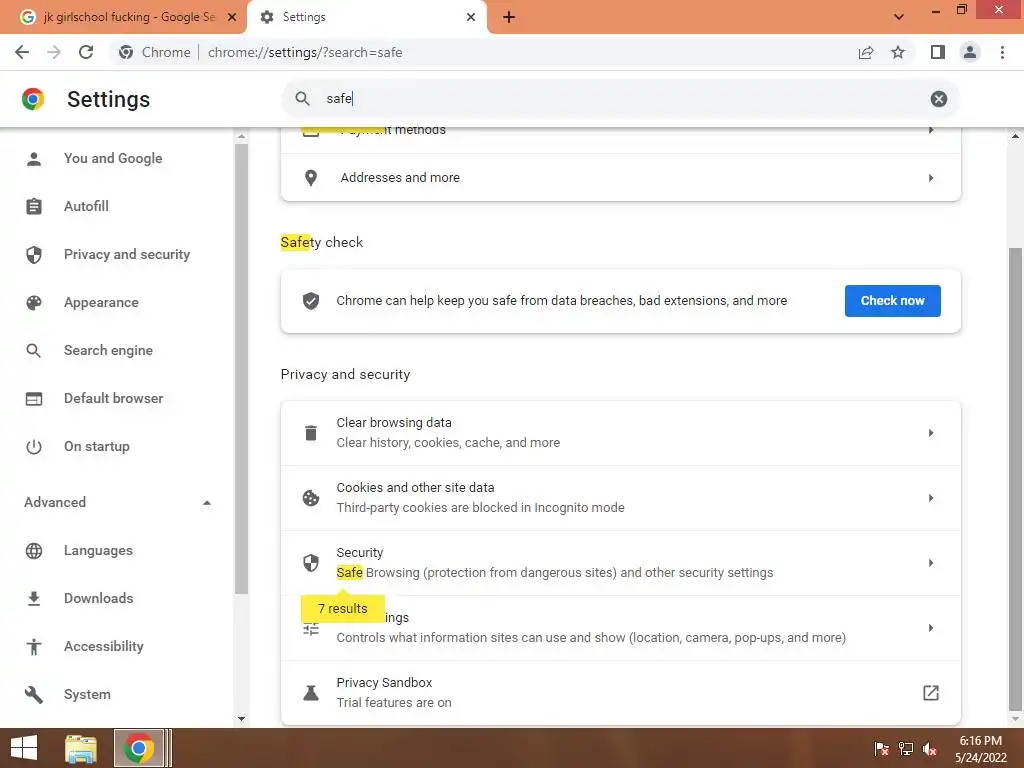Image resolution: width=1024 pixels, height=768 pixels.
Task: Click the forward navigation arrow
Action: coord(54,52)
